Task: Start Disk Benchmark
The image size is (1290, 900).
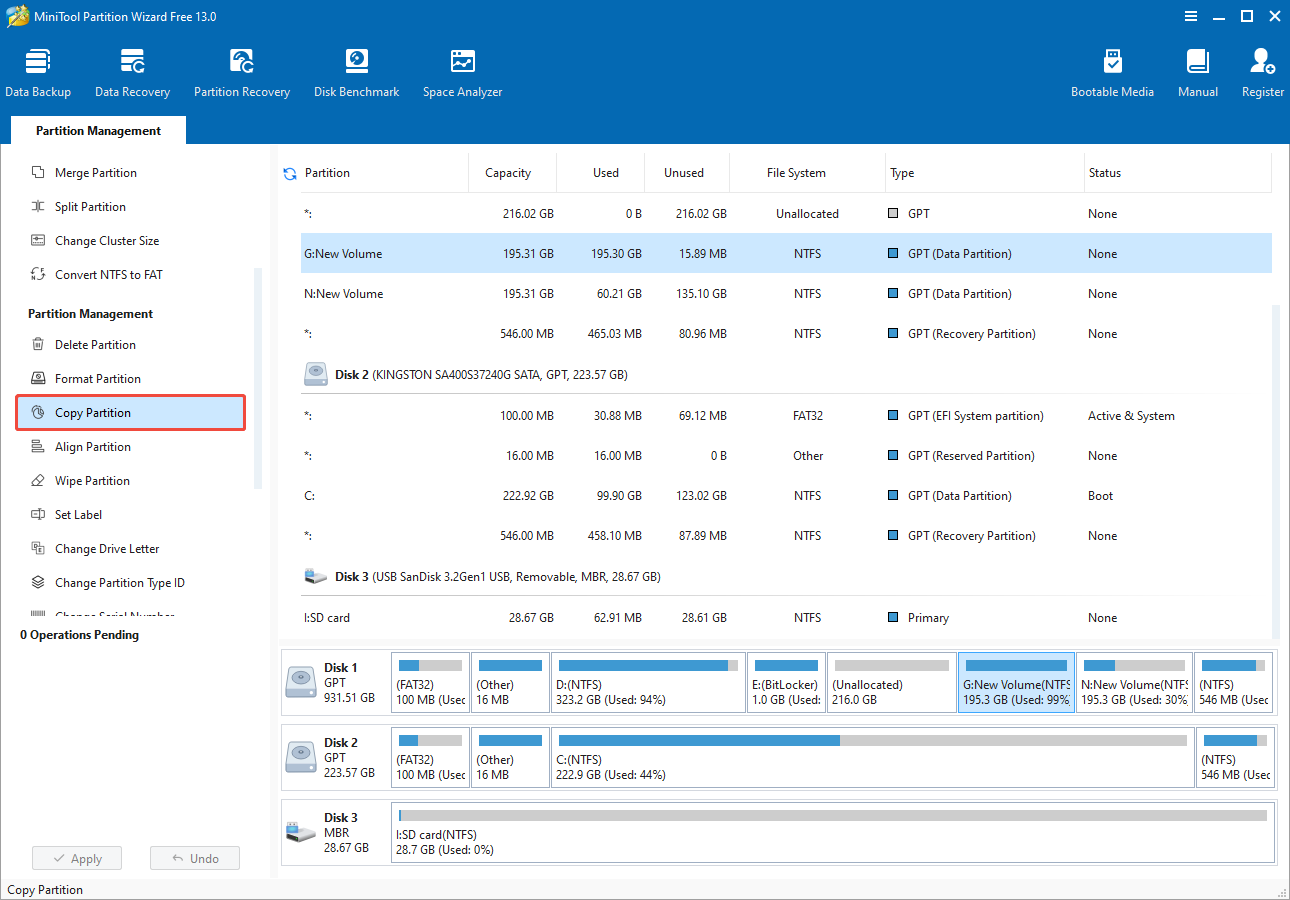Action: (356, 70)
